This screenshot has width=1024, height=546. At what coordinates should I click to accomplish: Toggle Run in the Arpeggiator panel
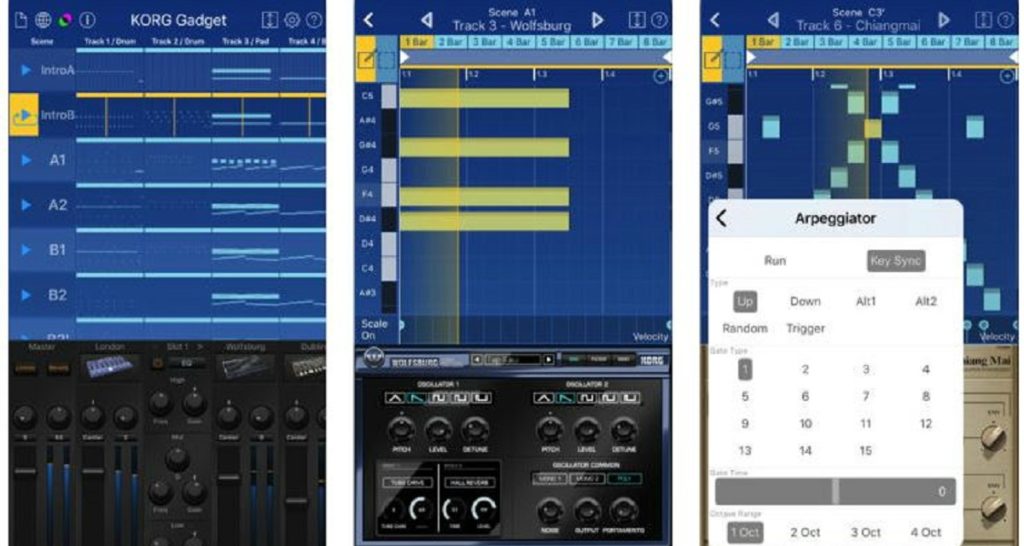tap(775, 261)
